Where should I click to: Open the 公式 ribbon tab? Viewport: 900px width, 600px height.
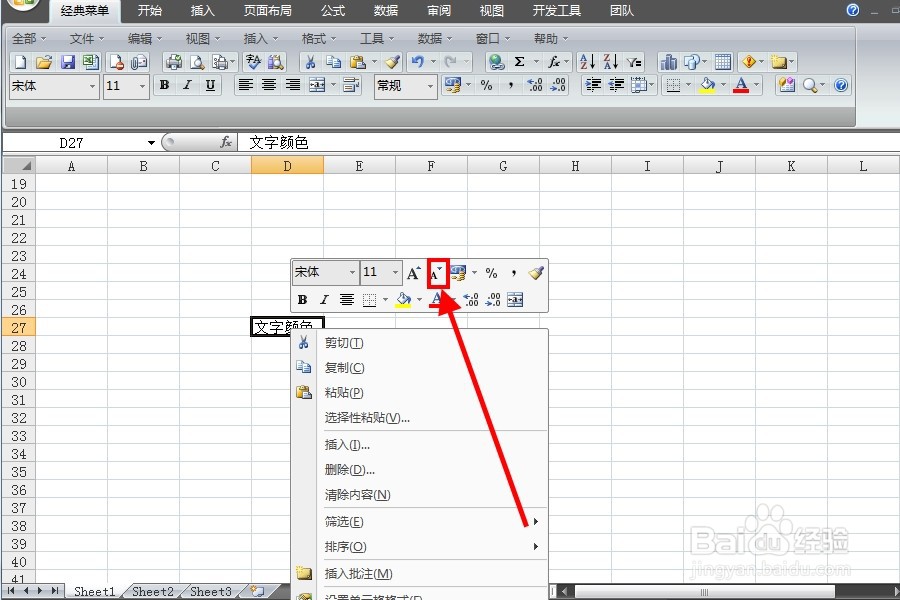click(333, 10)
